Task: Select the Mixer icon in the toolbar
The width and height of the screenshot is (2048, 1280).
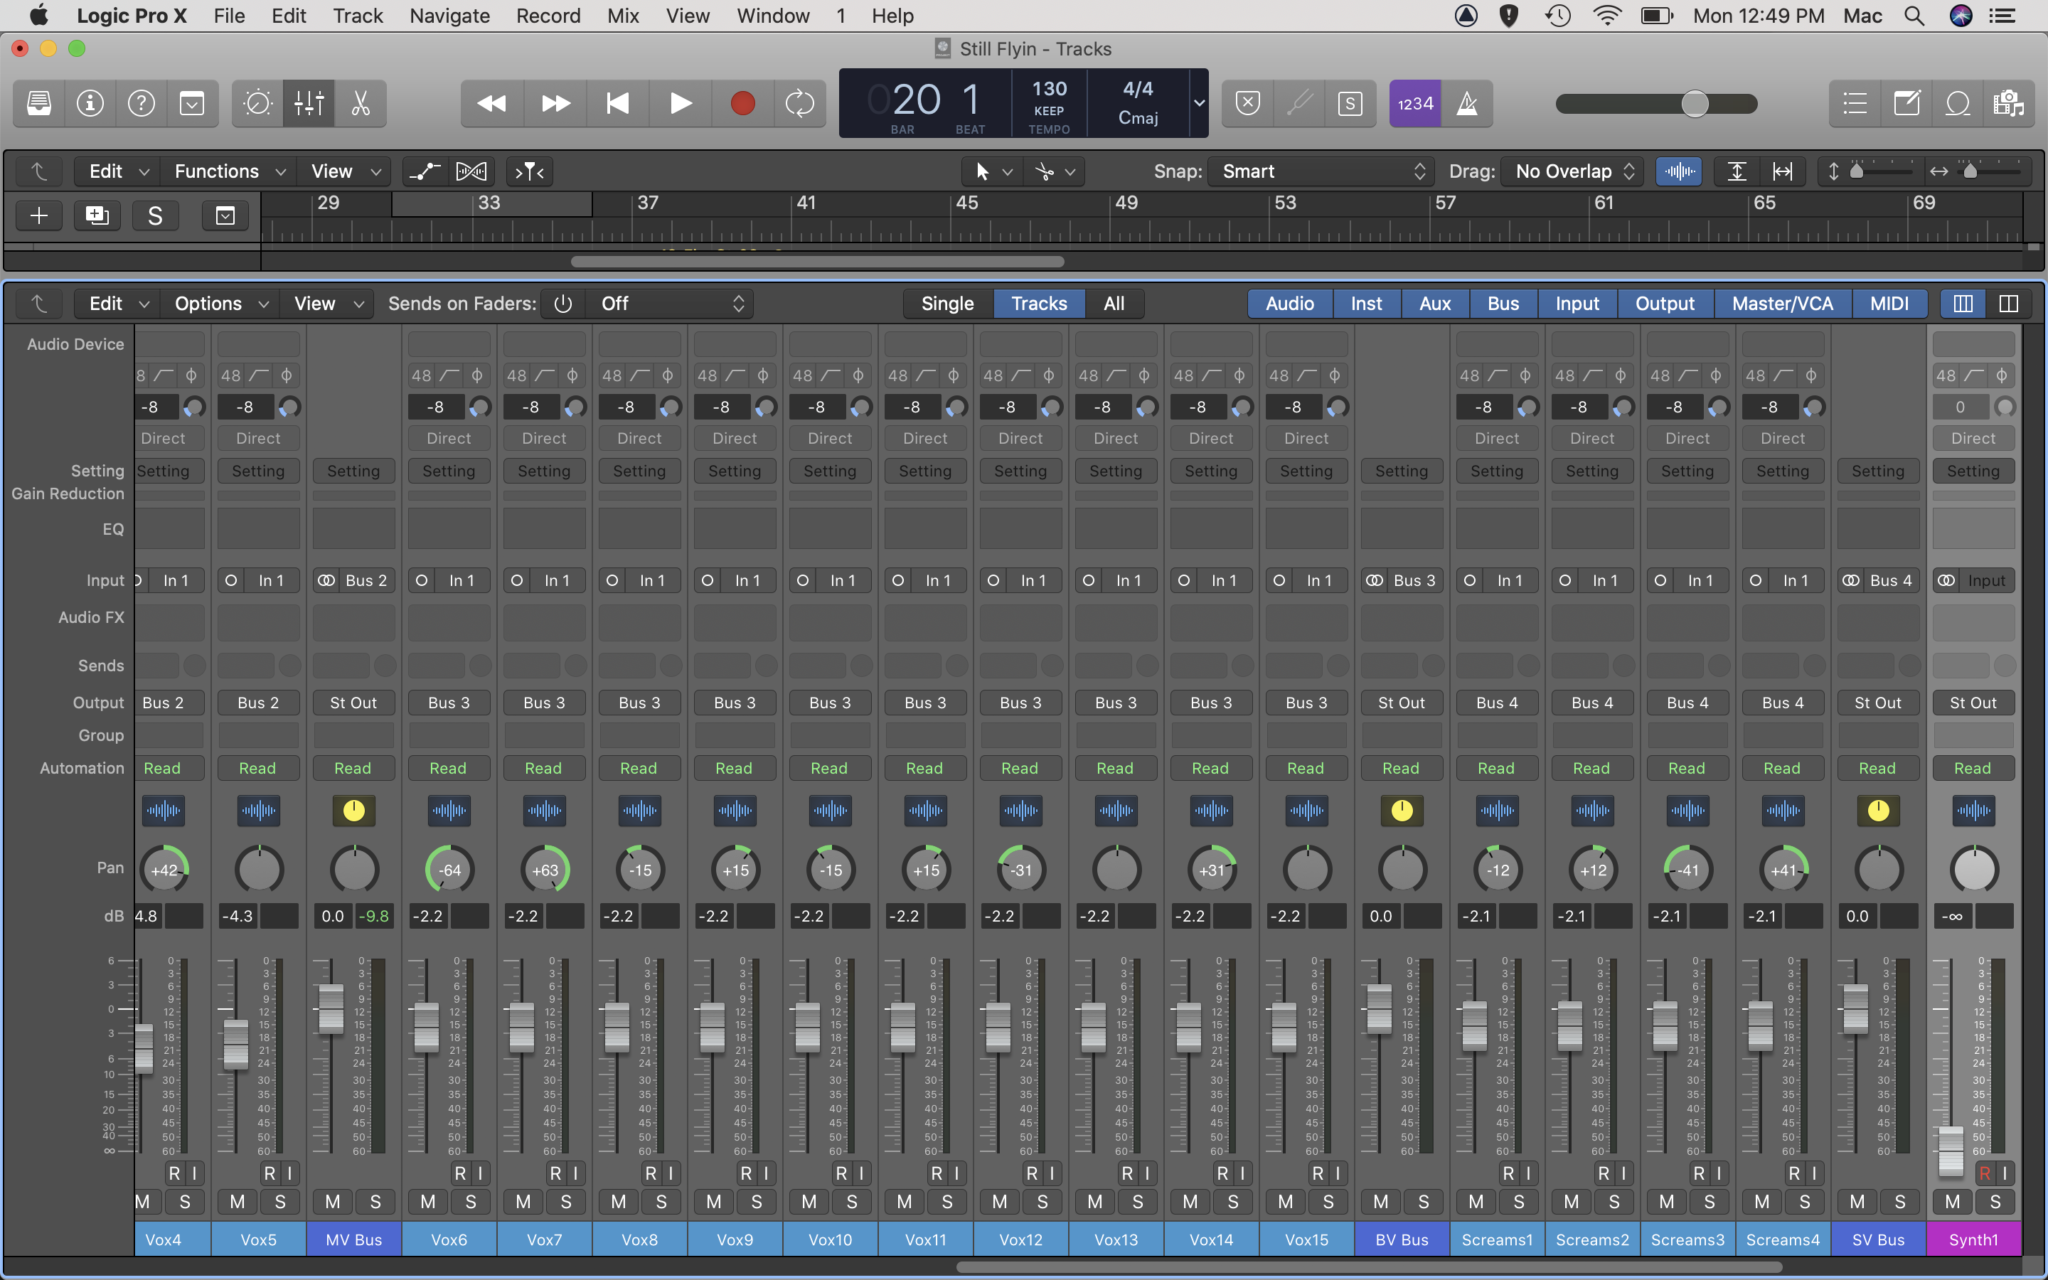Action: [x=310, y=103]
